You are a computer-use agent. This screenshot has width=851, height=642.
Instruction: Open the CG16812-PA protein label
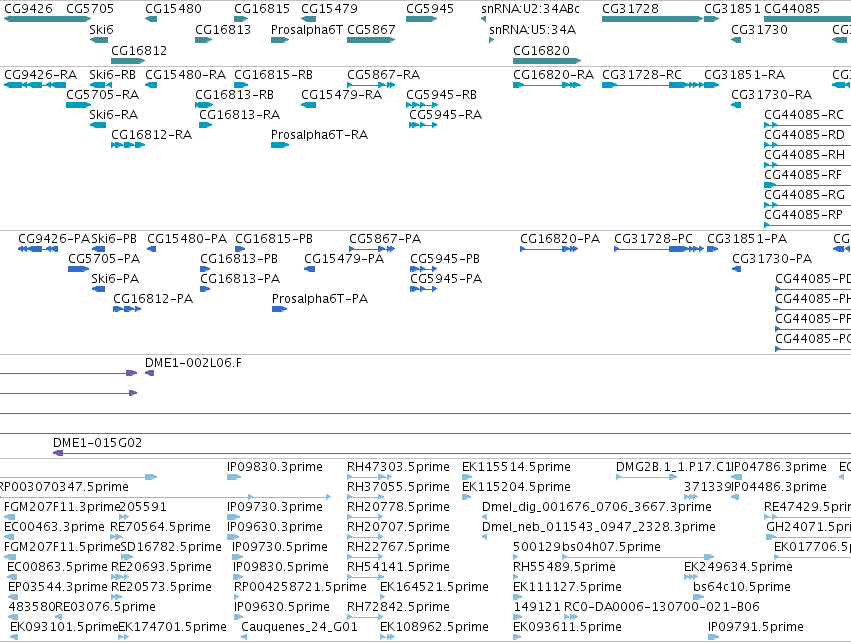click(153, 299)
